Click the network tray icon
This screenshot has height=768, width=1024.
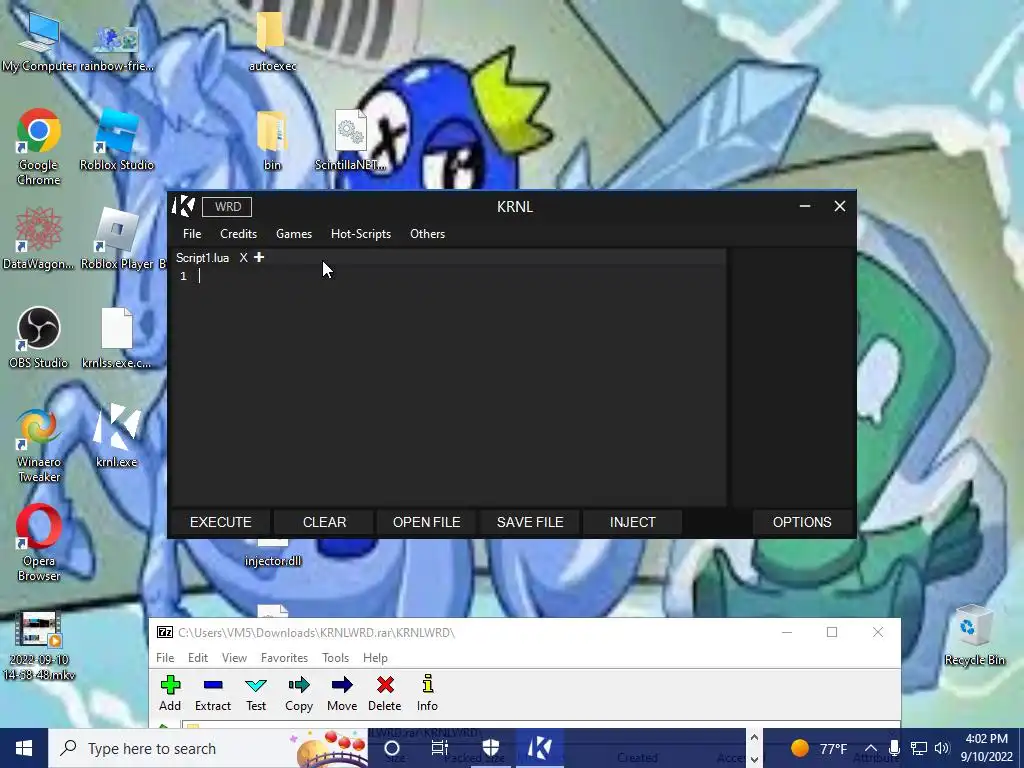click(x=919, y=748)
